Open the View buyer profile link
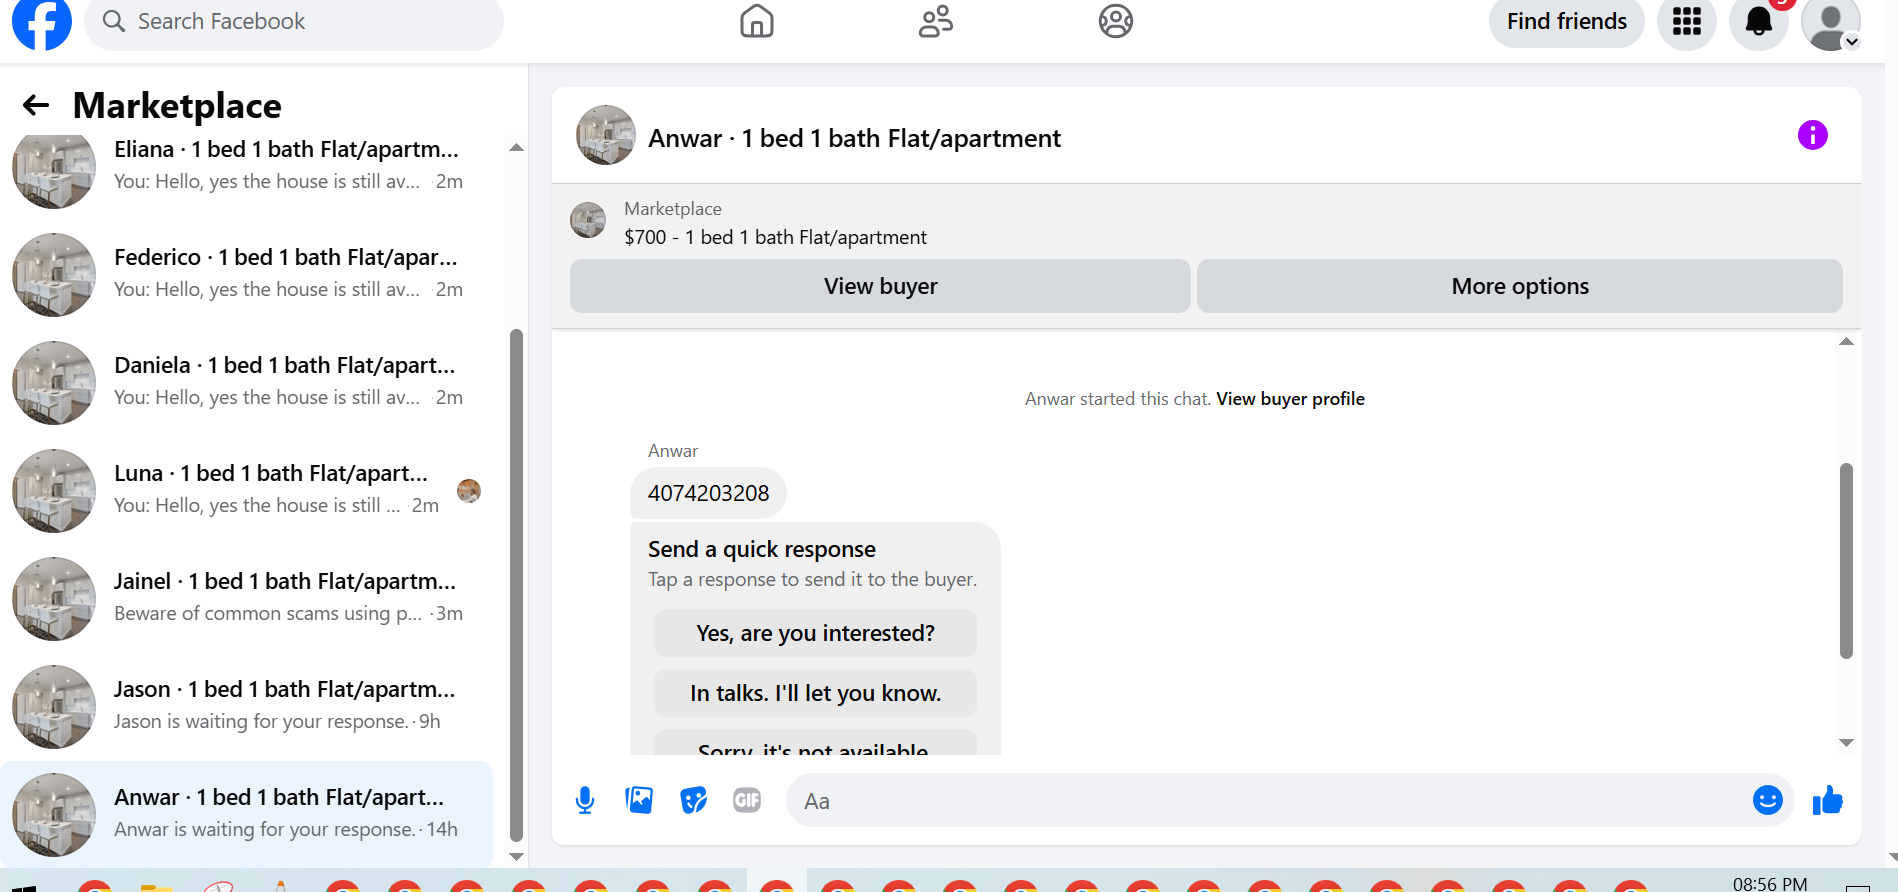This screenshot has width=1898, height=892. tap(1290, 399)
